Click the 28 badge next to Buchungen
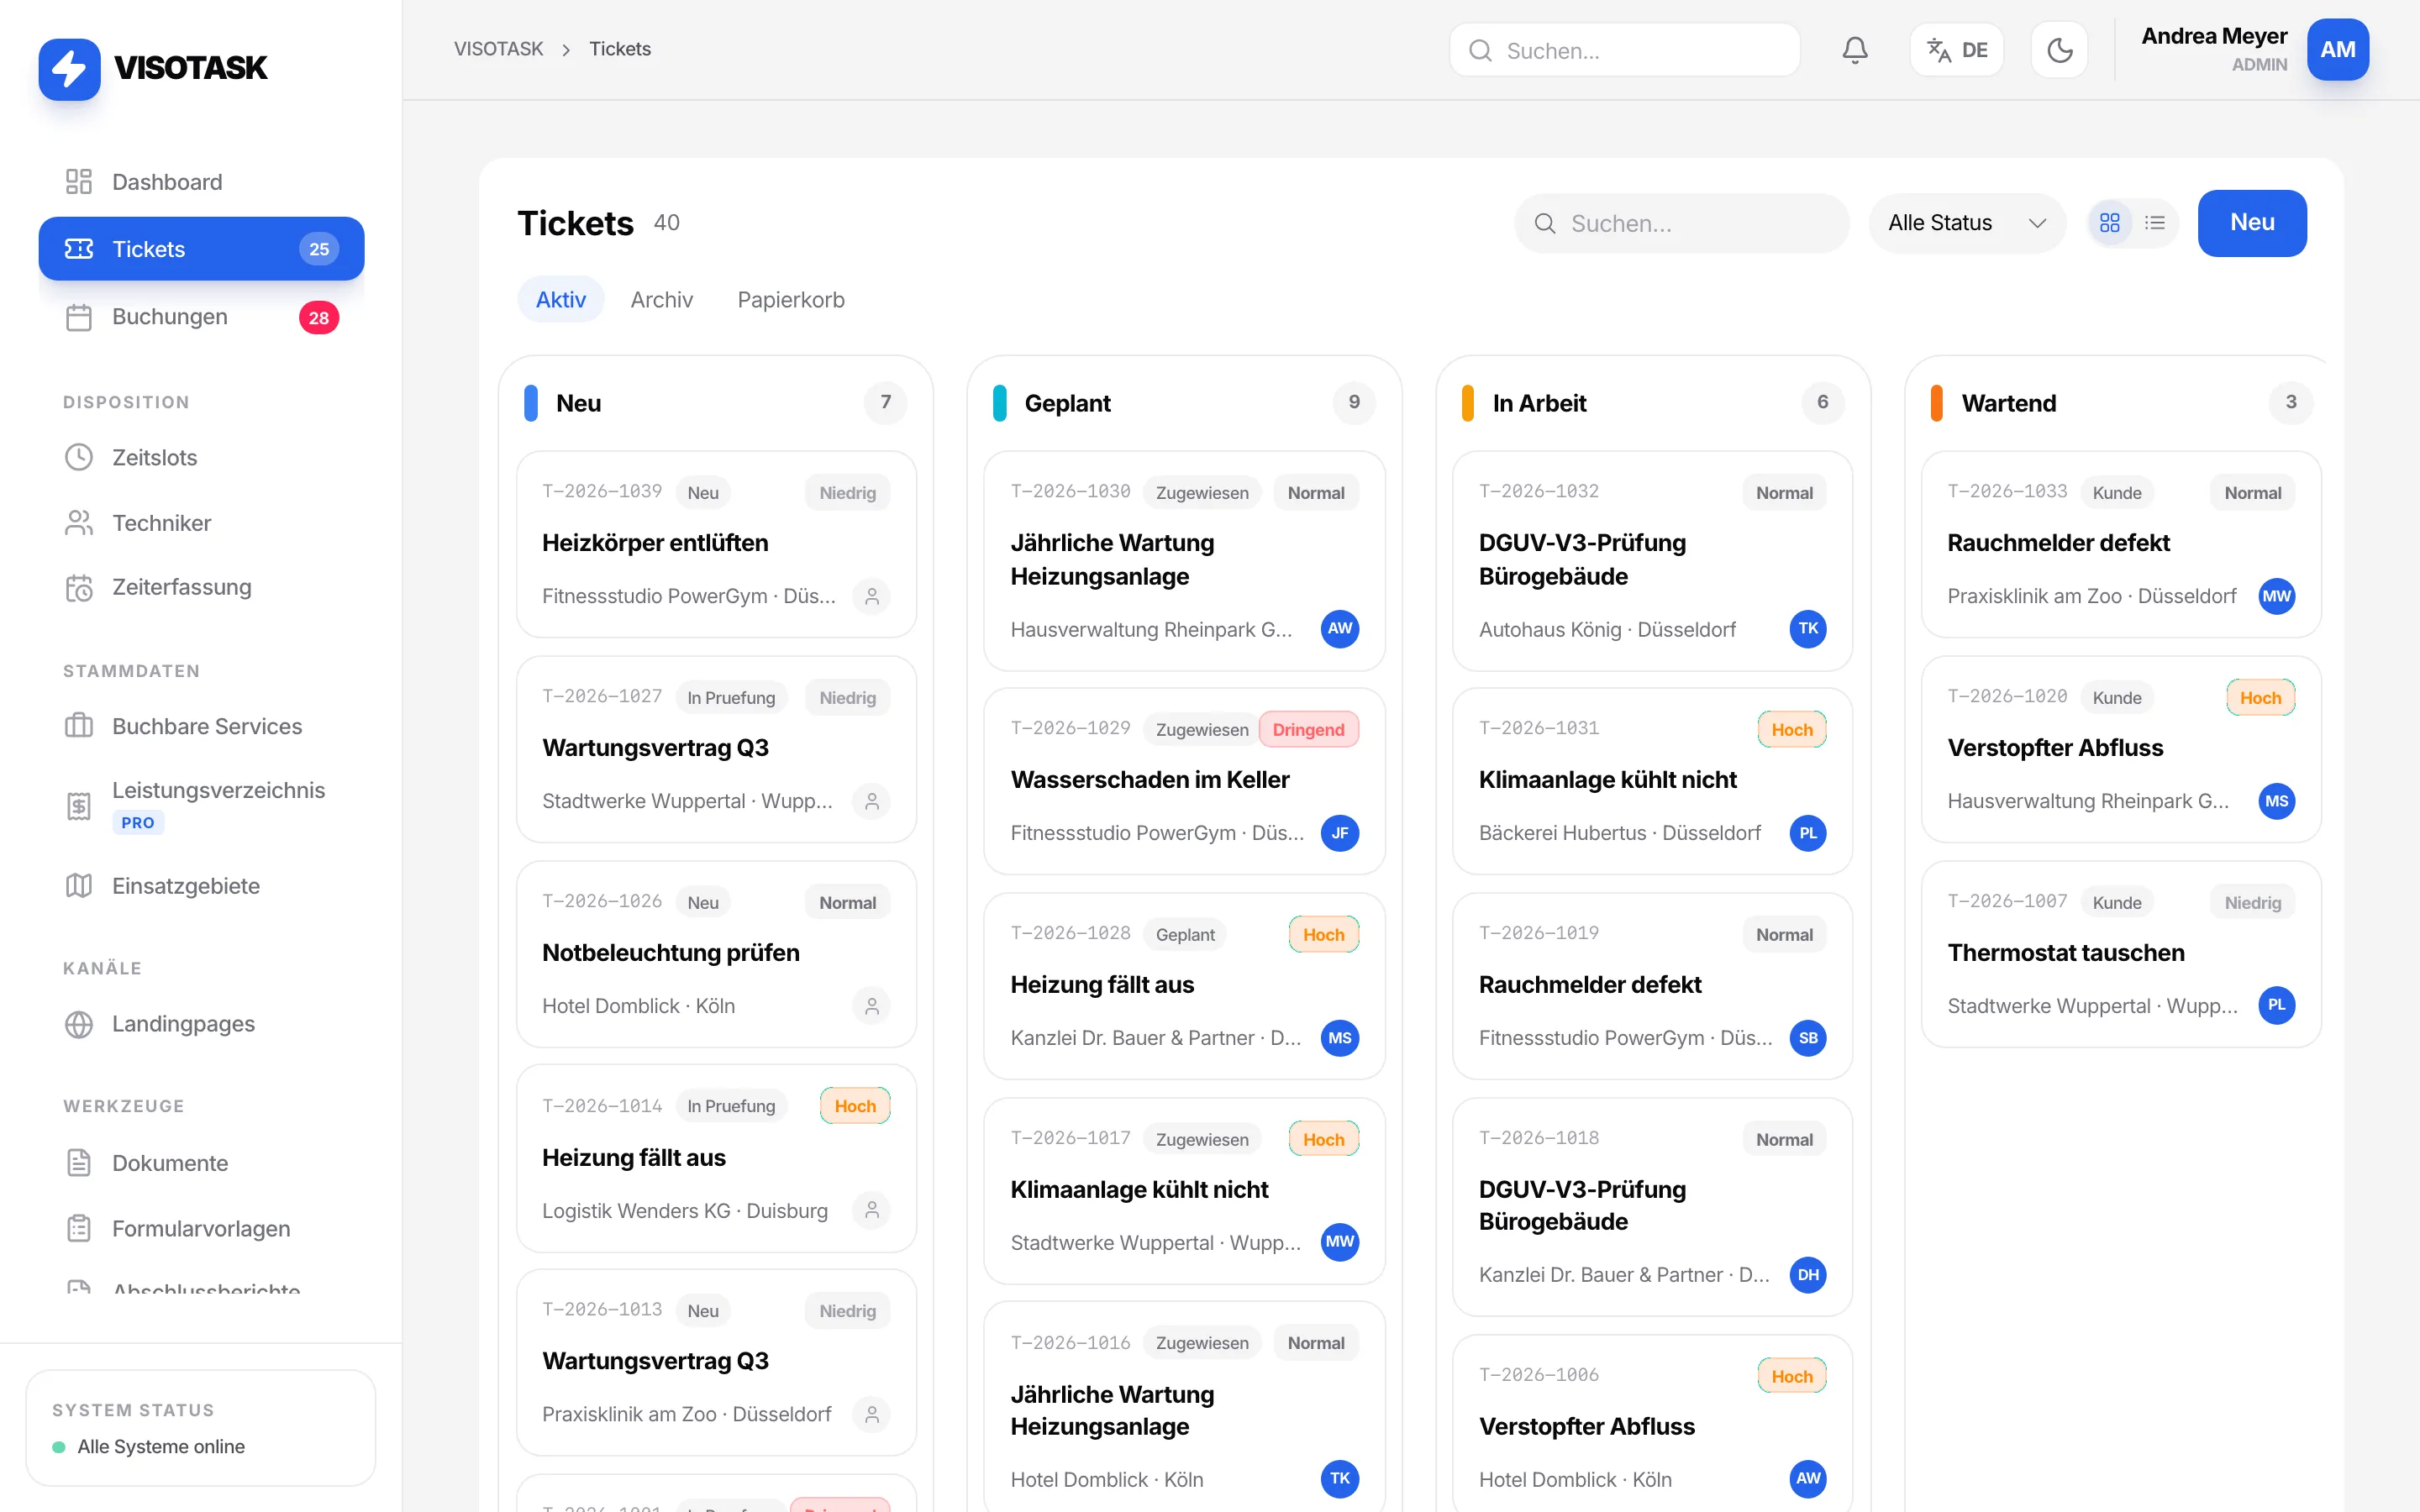This screenshot has width=2420, height=1512. 319,318
